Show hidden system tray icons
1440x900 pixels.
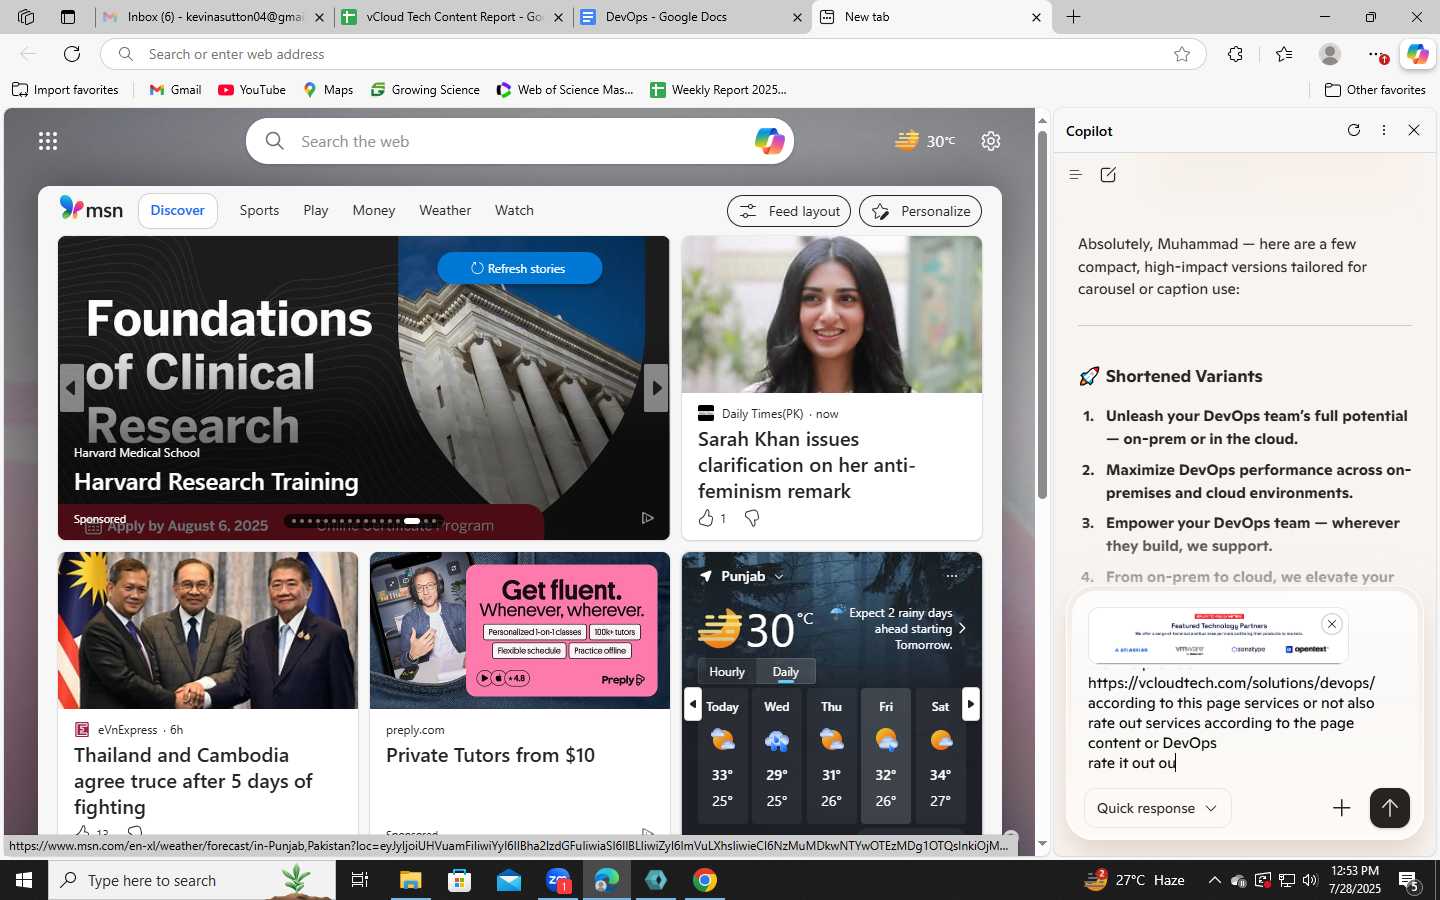[x=1214, y=880]
